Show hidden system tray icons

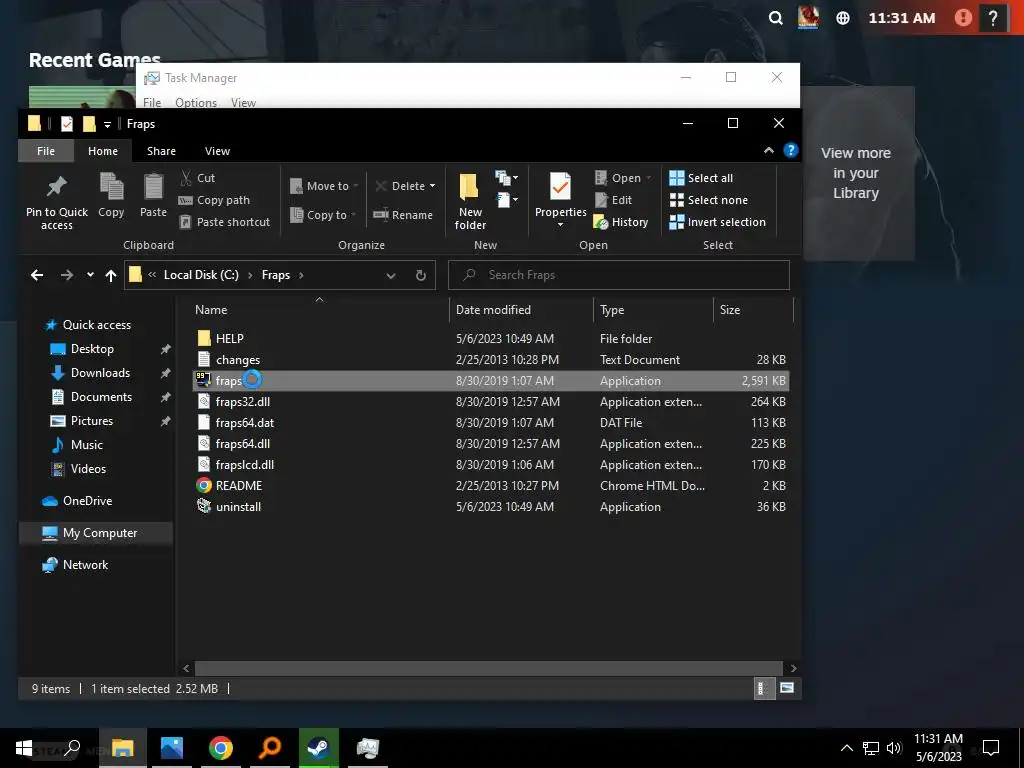point(846,748)
